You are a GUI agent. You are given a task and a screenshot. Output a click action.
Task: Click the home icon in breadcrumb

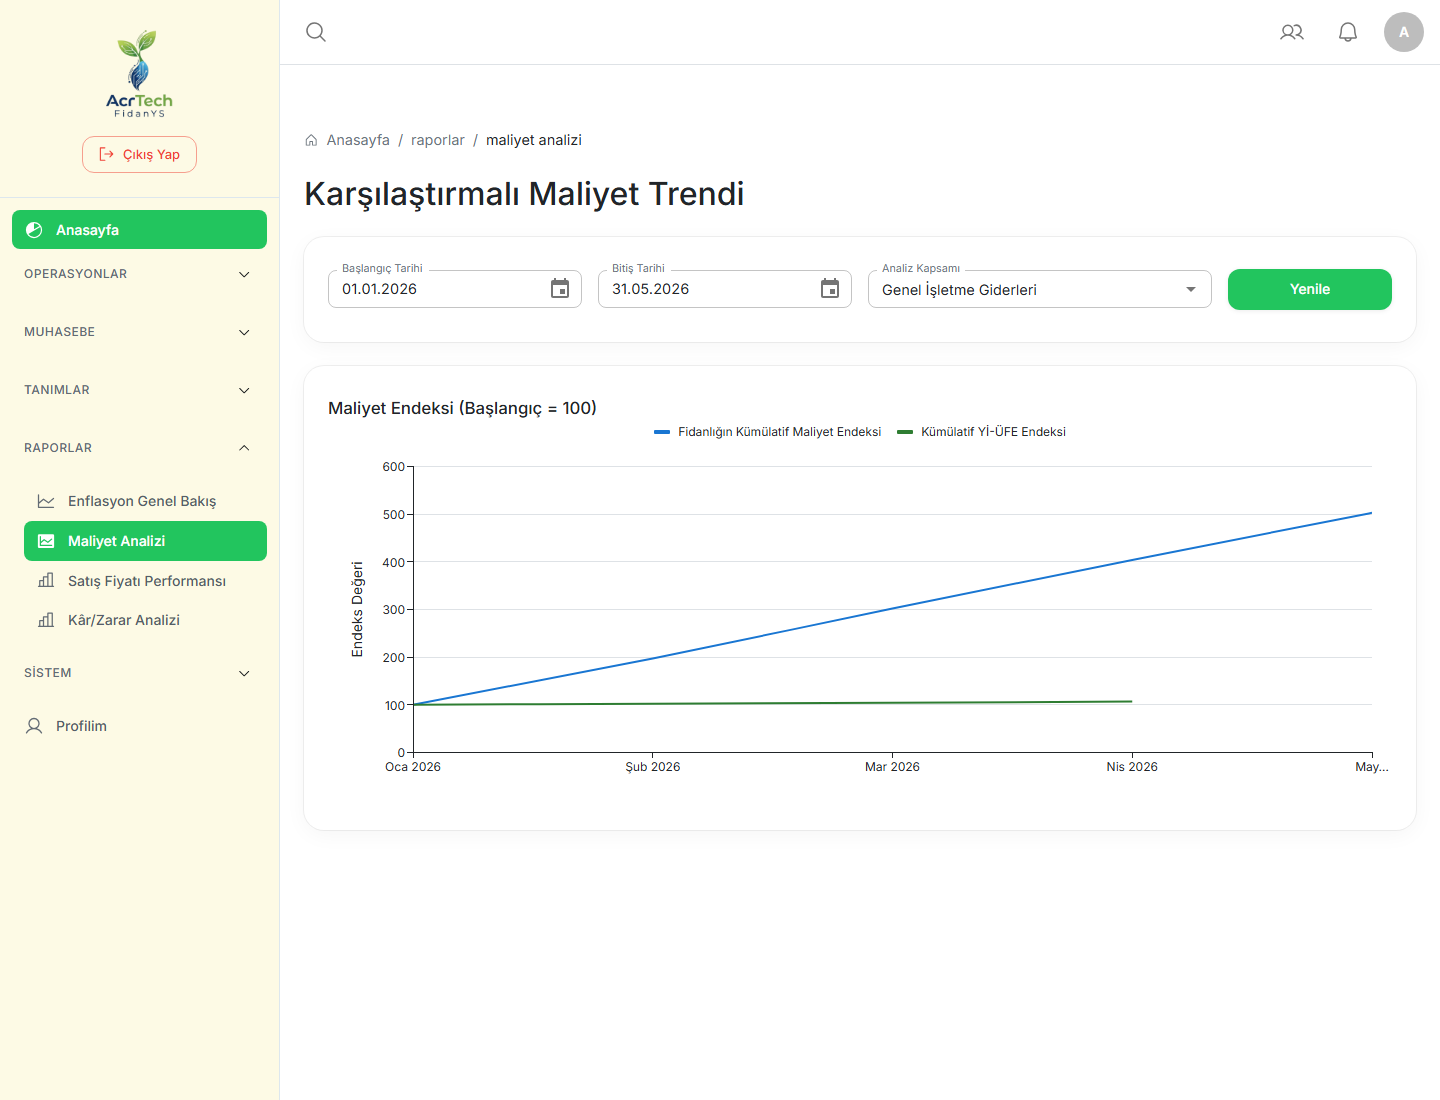point(311,140)
